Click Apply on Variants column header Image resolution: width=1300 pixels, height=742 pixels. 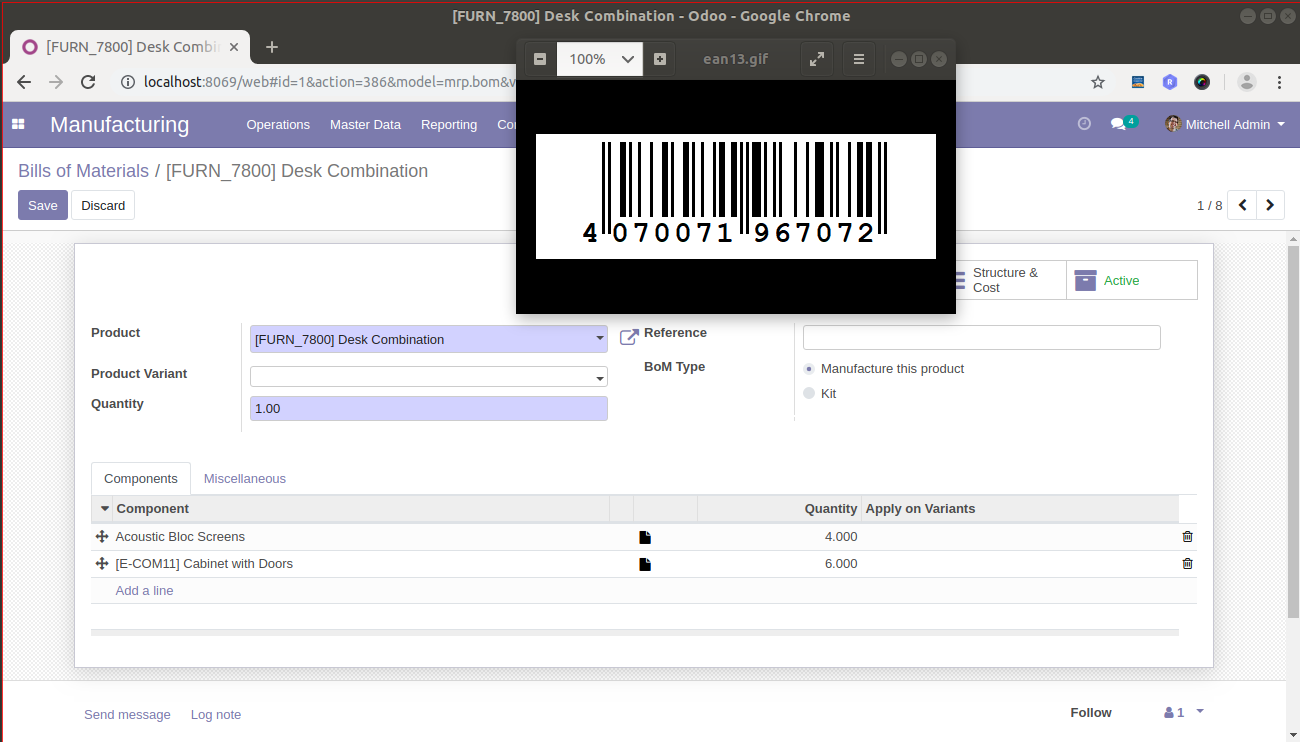(920, 509)
